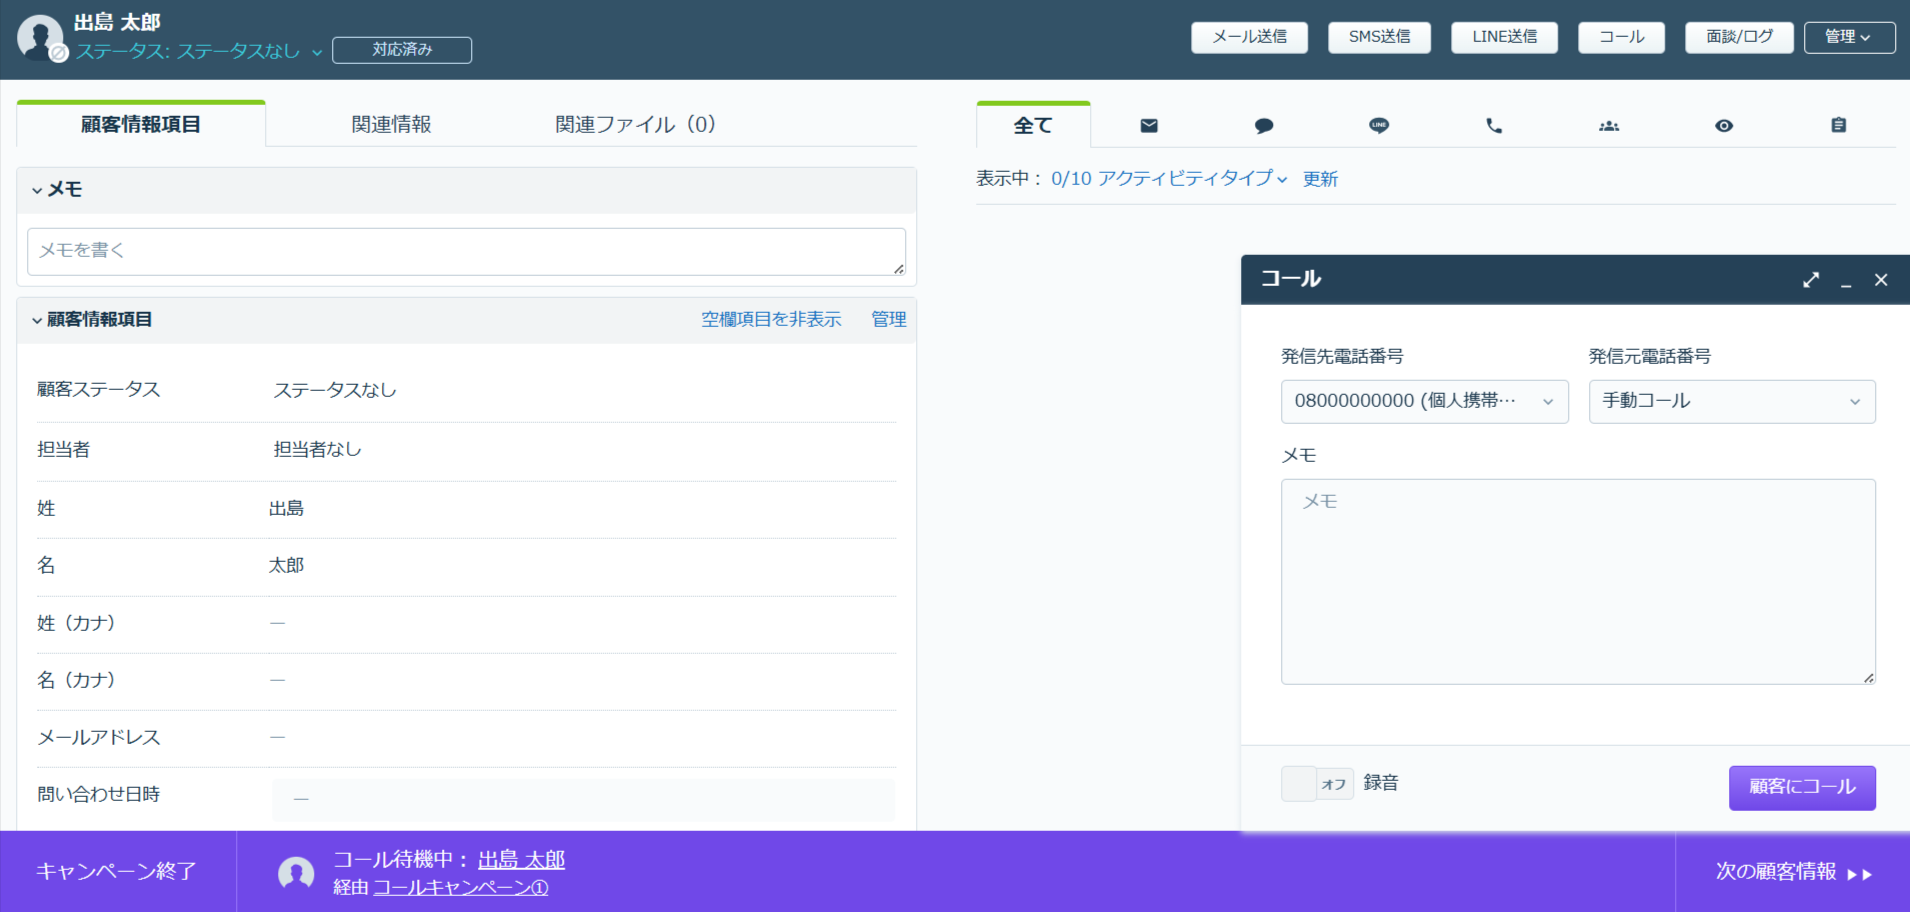
Task: Click the メールアドレス field row
Action: (466, 738)
